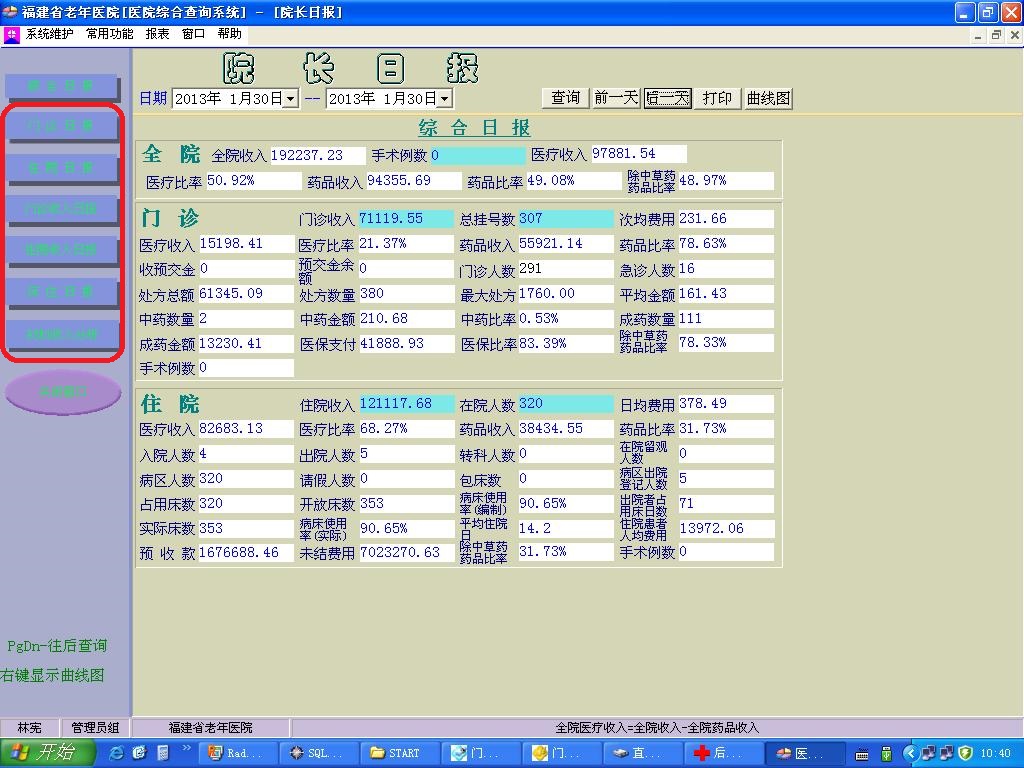Switch to the Rad... taskbar window
This screenshot has height=768, width=1024.
point(236,753)
